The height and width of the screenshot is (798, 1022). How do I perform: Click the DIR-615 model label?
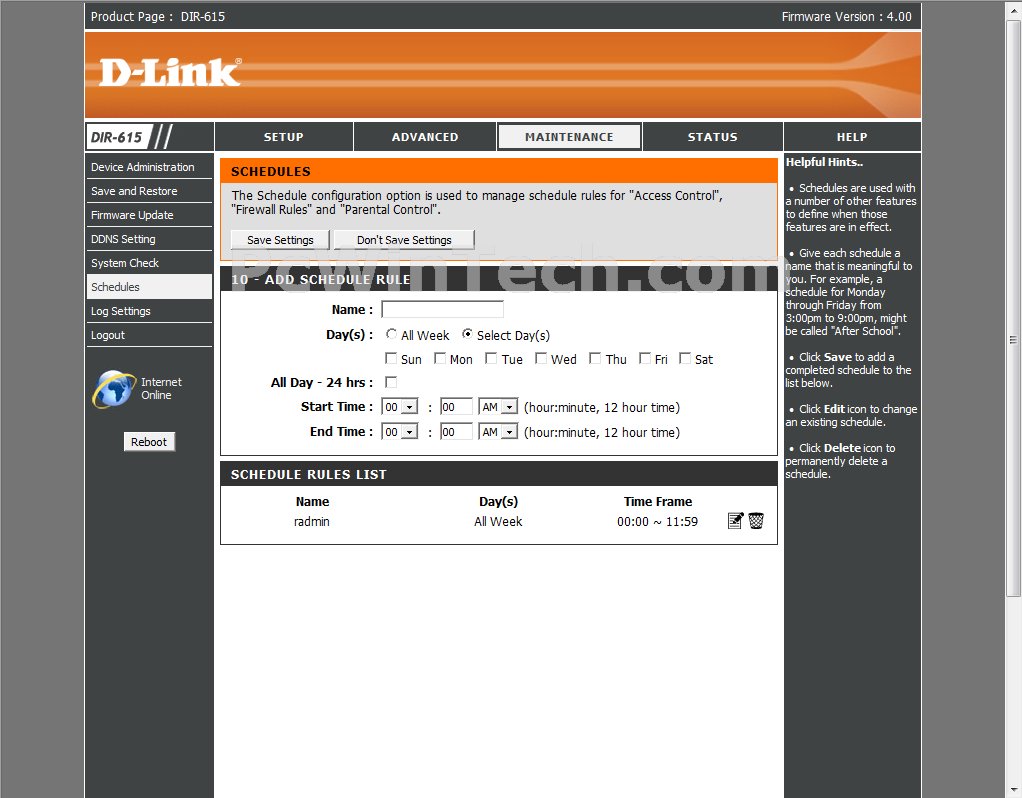point(117,138)
